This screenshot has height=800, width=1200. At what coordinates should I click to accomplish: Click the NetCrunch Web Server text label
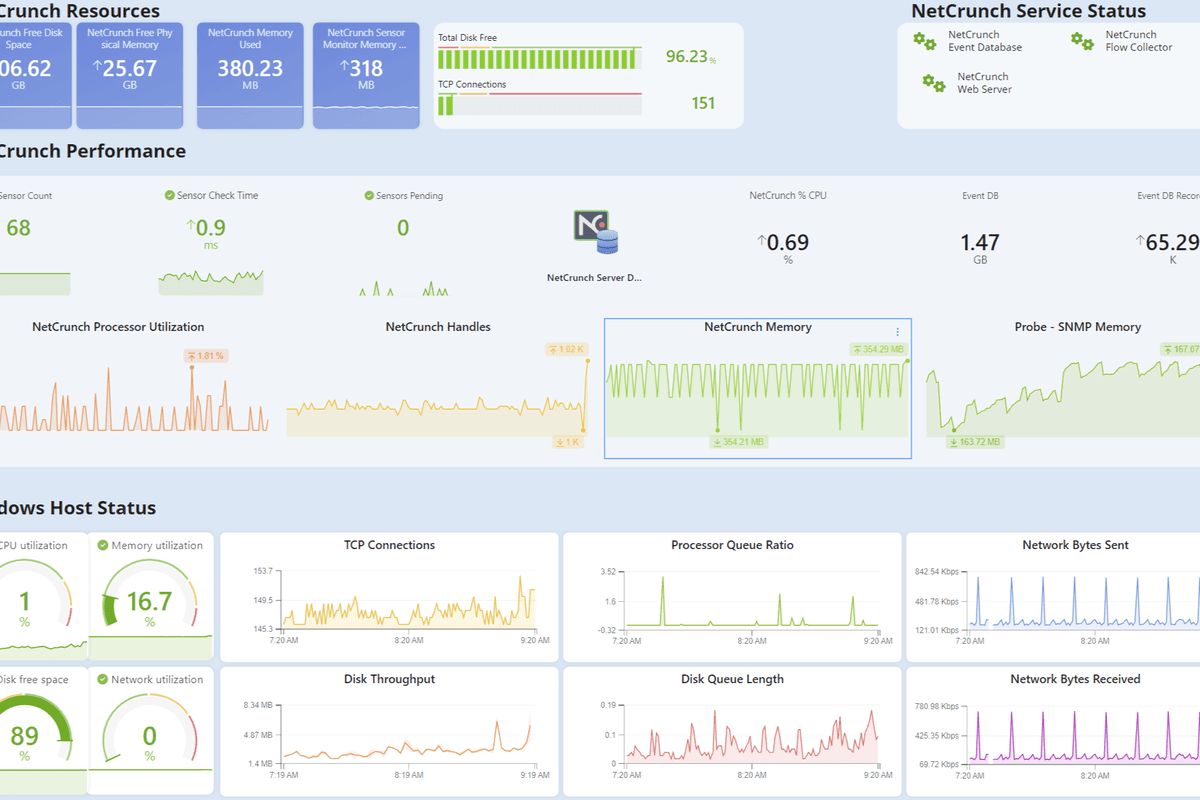(x=985, y=83)
